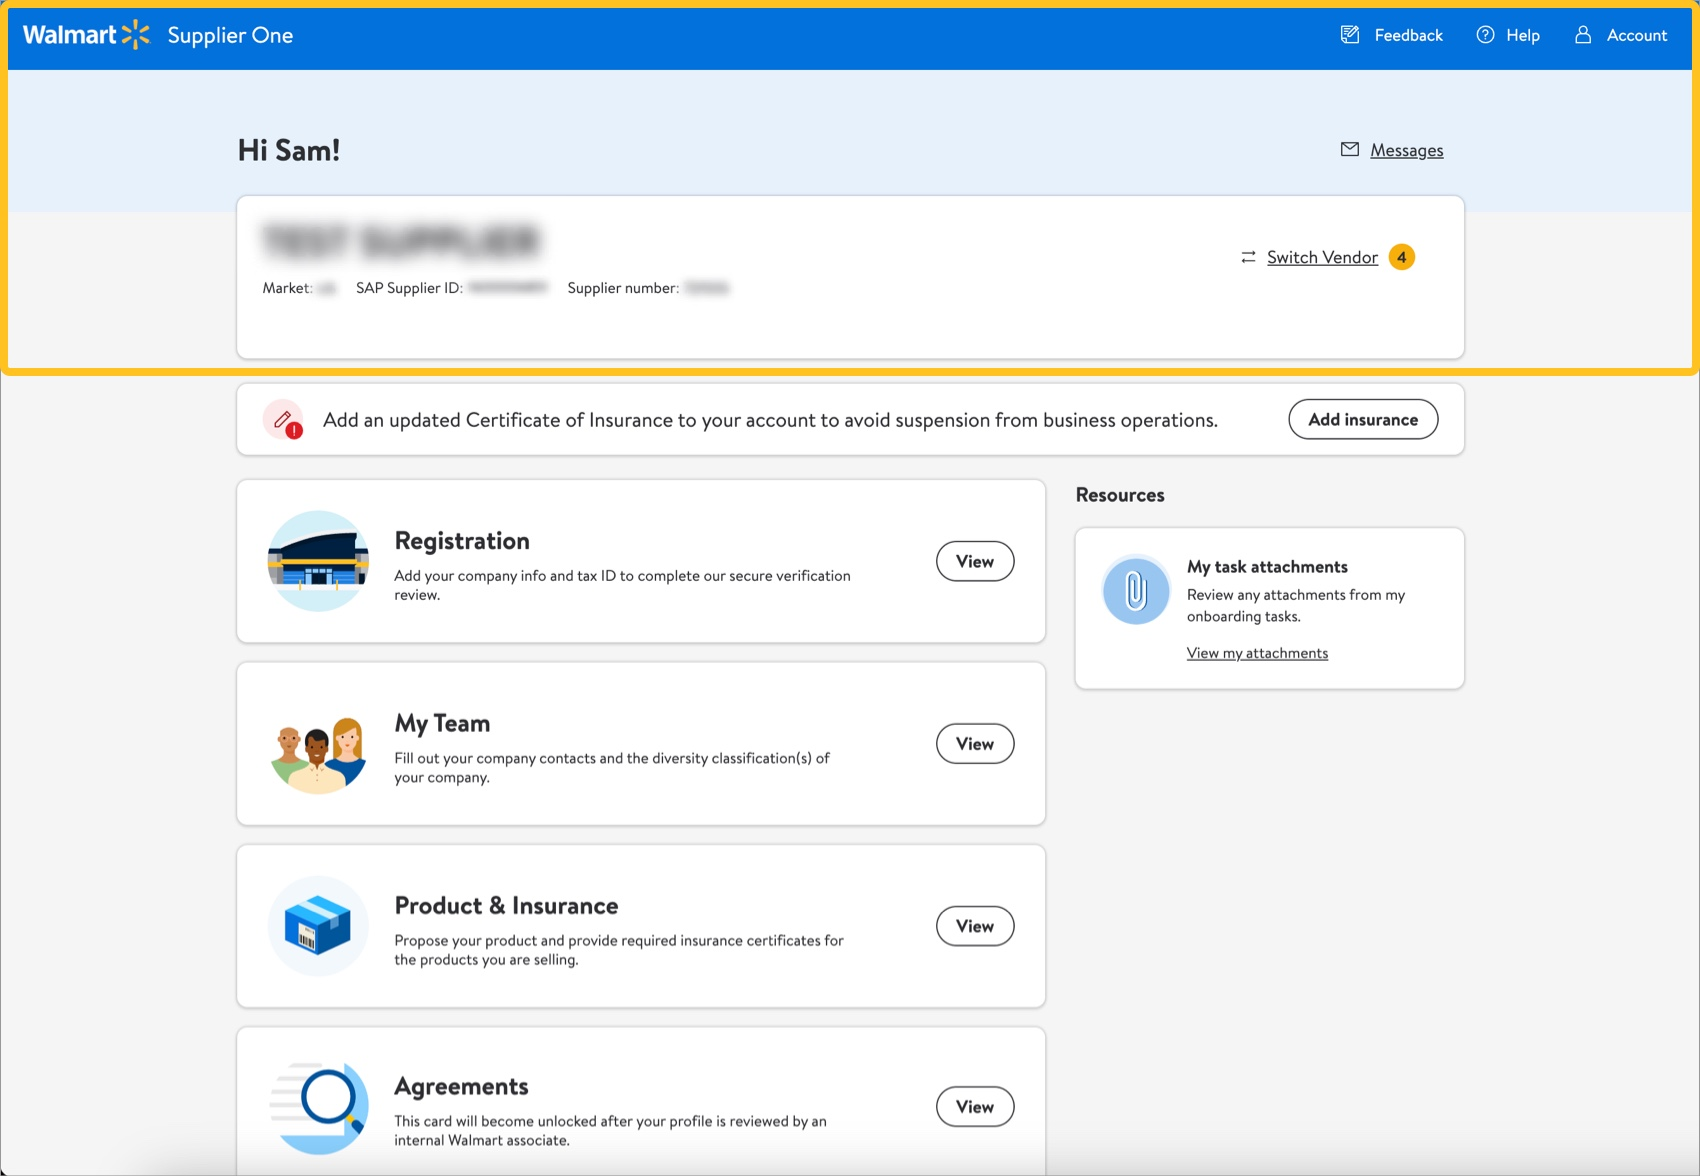
Task: View the Product & Insurance card
Action: tap(975, 926)
